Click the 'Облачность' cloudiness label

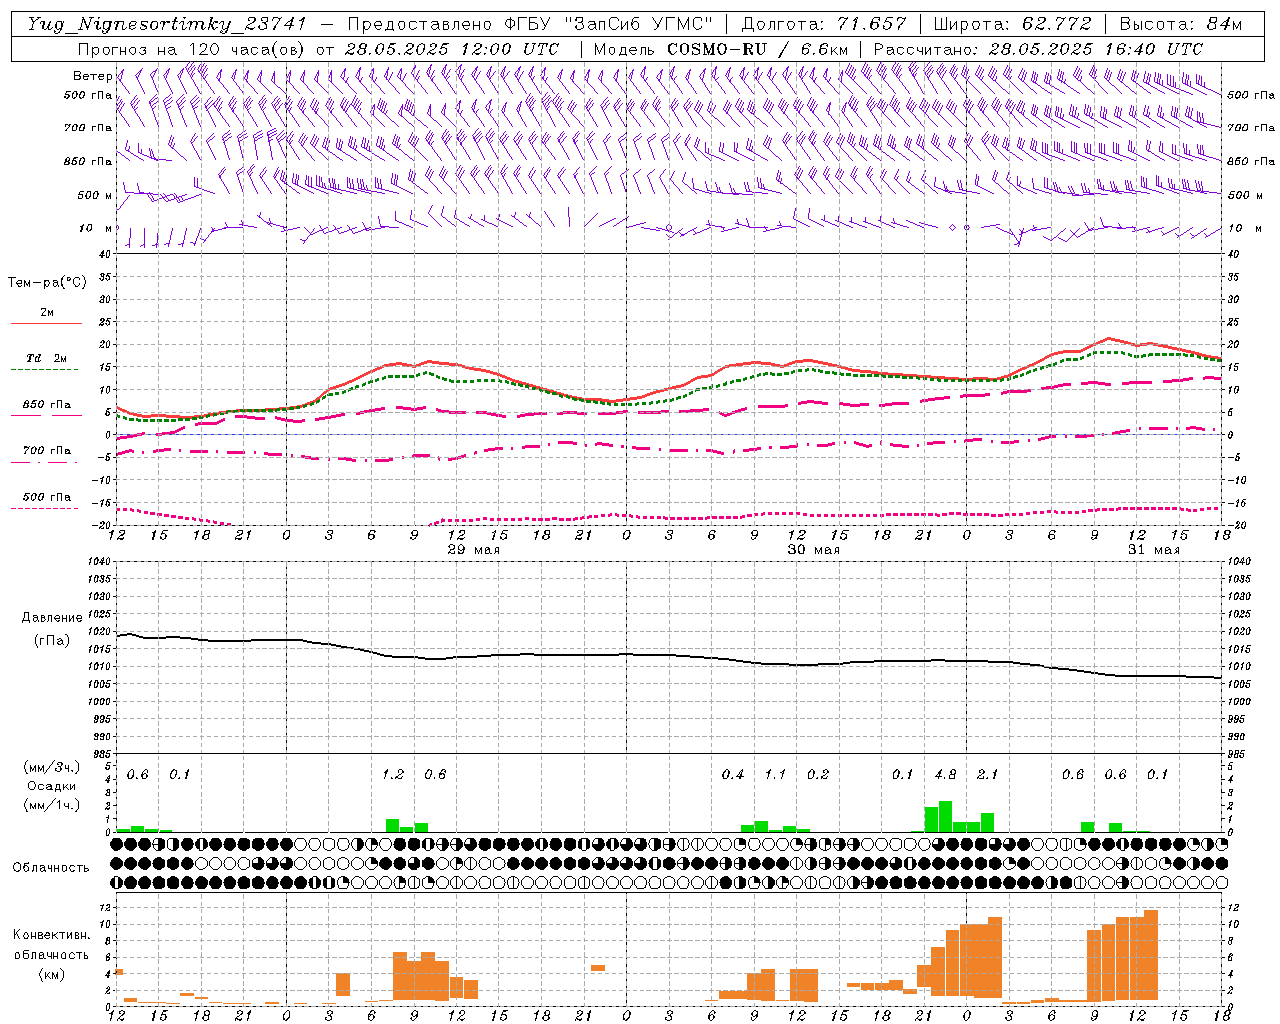pyautogui.click(x=51, y=867)
